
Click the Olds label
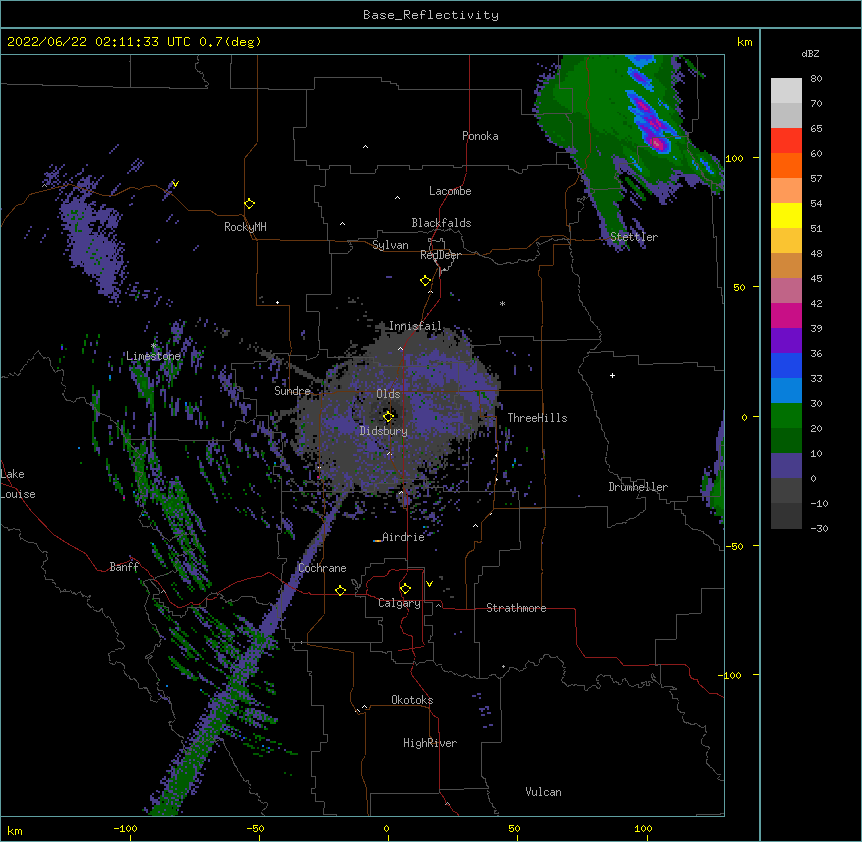(x=388, y=394)
